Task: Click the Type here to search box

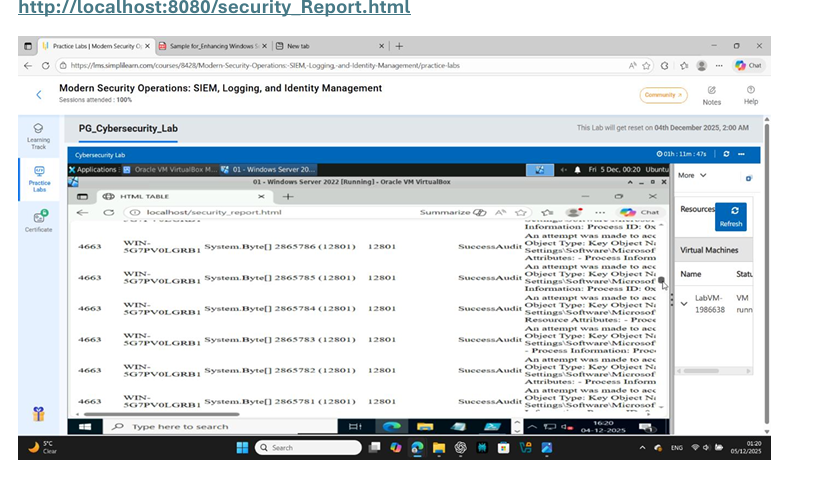Action: pos(220,427)
